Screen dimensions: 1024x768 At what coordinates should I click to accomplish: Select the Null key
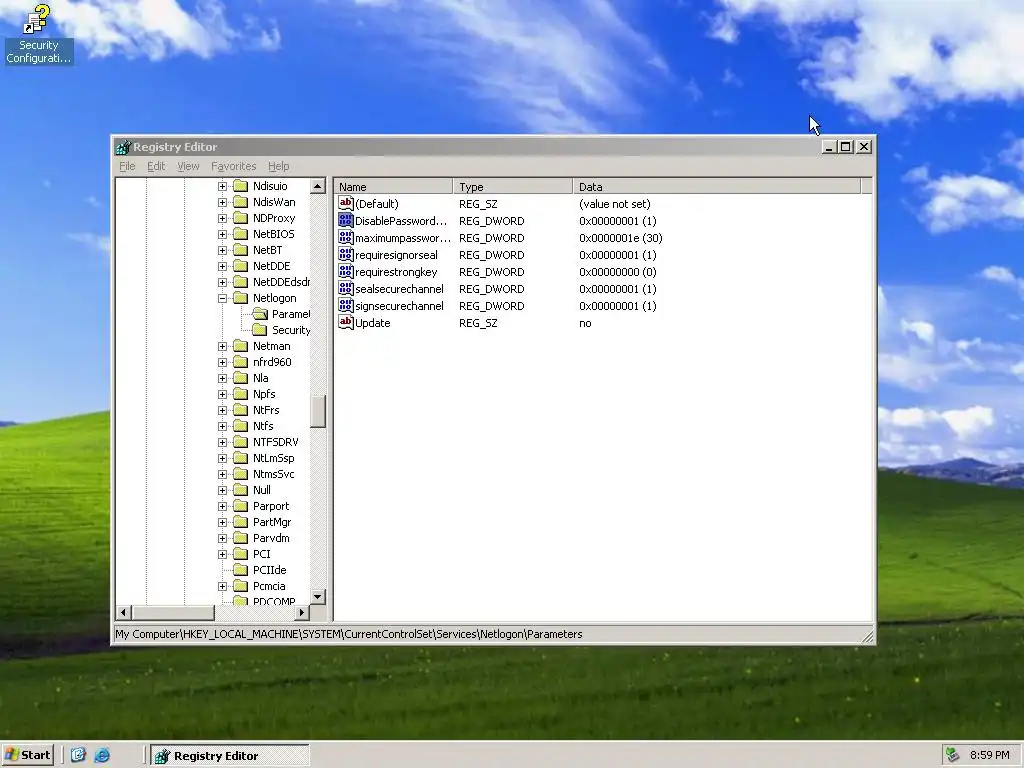[261, 490]
